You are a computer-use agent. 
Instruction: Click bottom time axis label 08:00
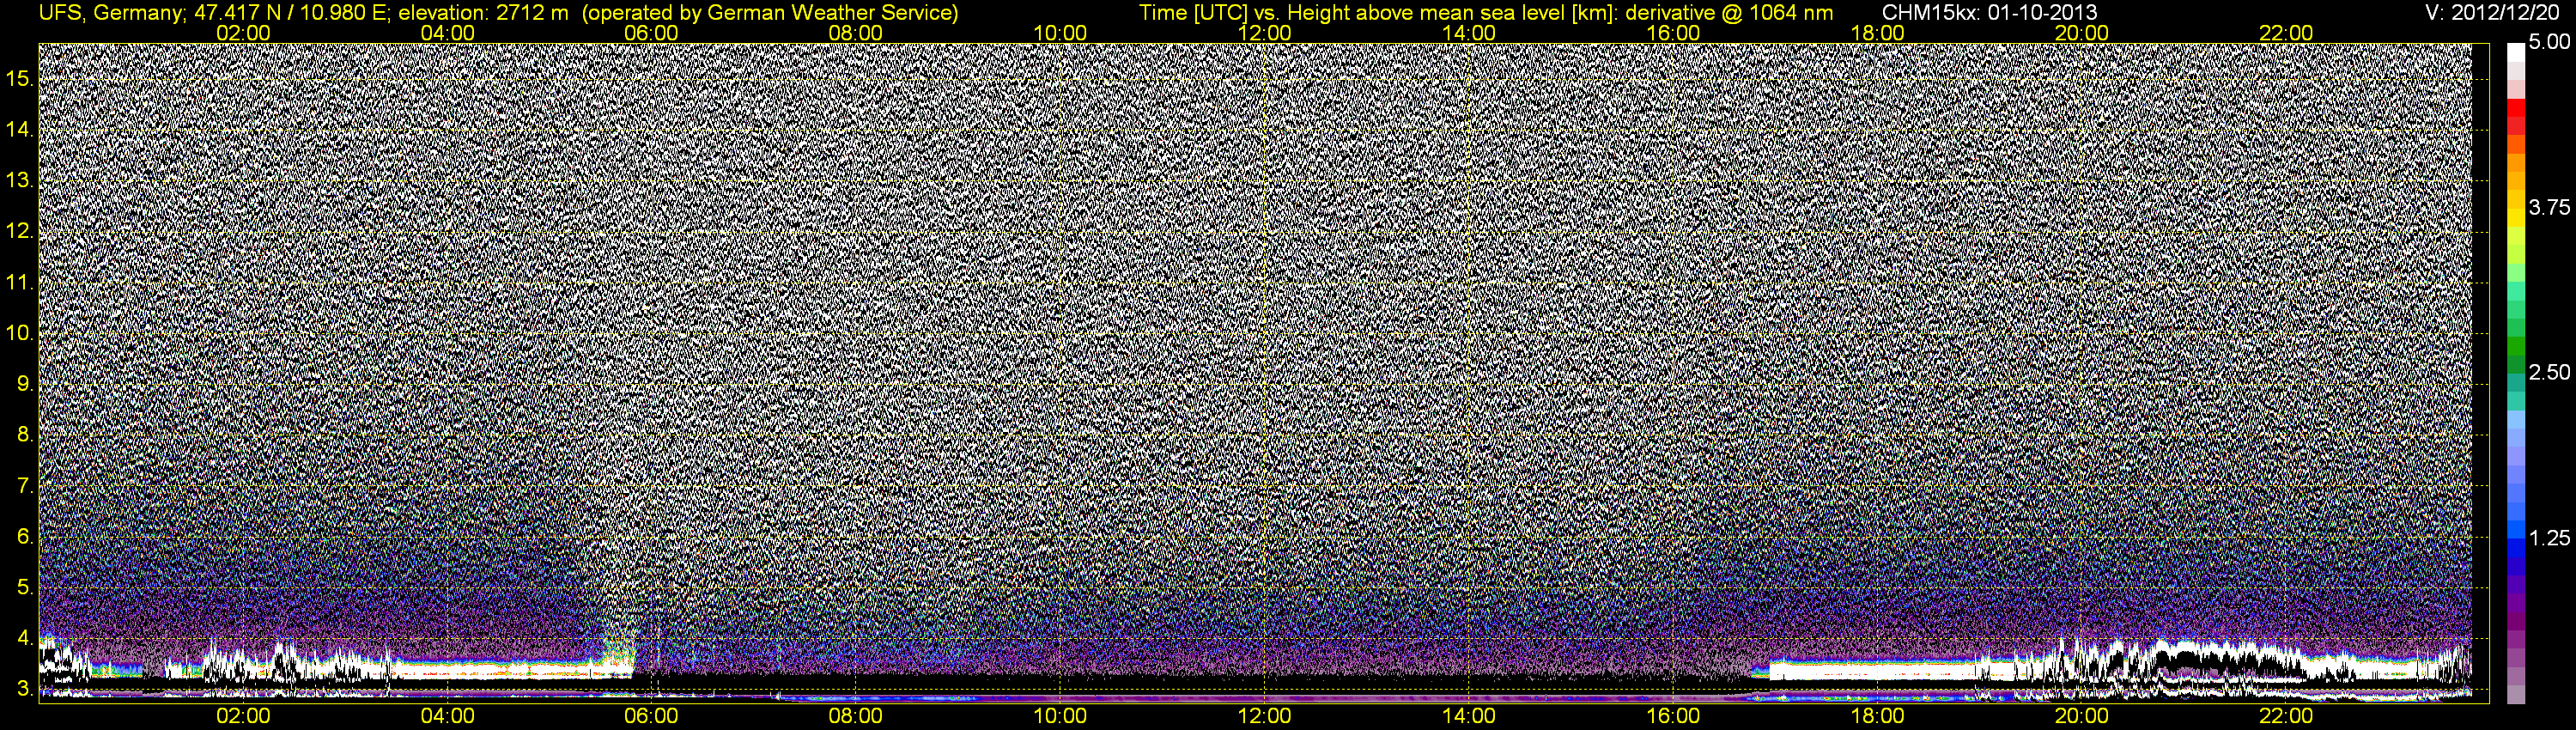point(856,716)
